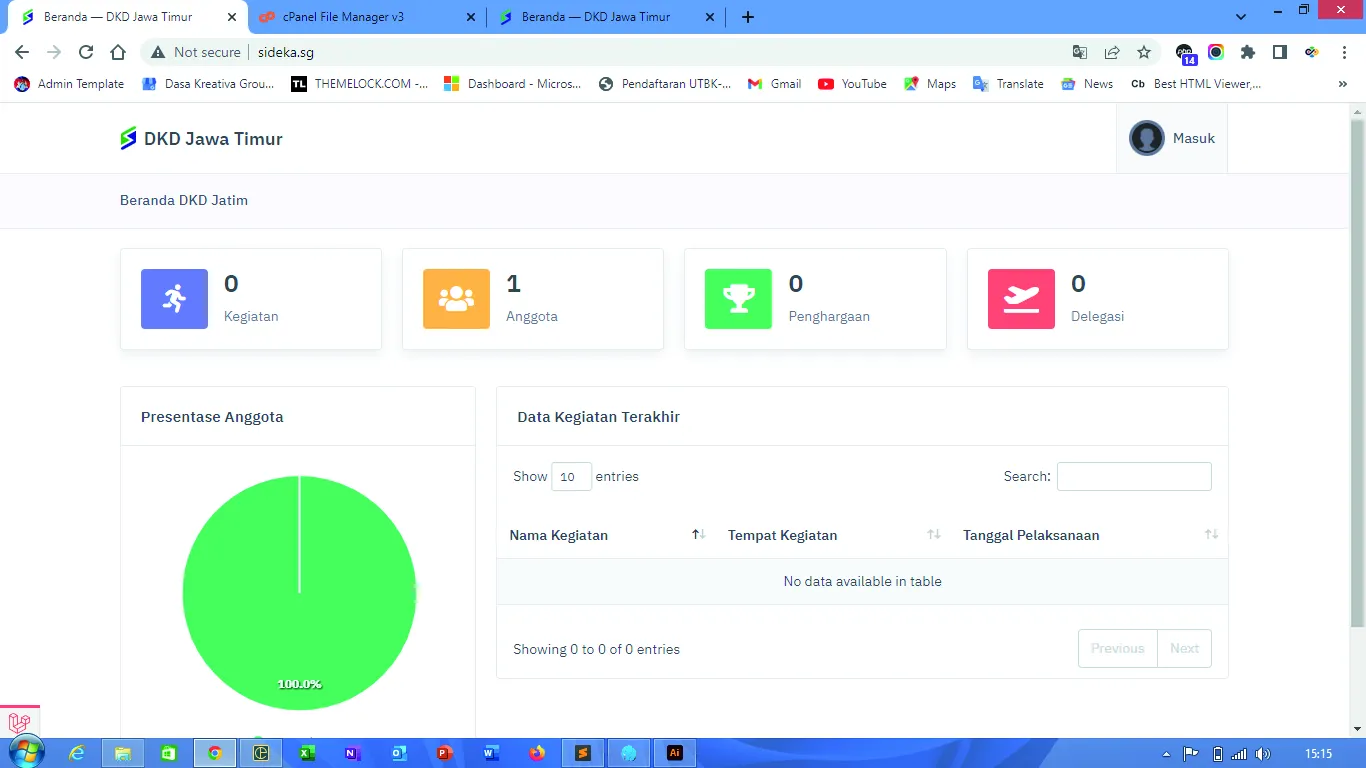Image resolution: width=1366 pixels, height=768 pixels.
Task: Open Firefox from the taskbar
Action: click(537, 753)
